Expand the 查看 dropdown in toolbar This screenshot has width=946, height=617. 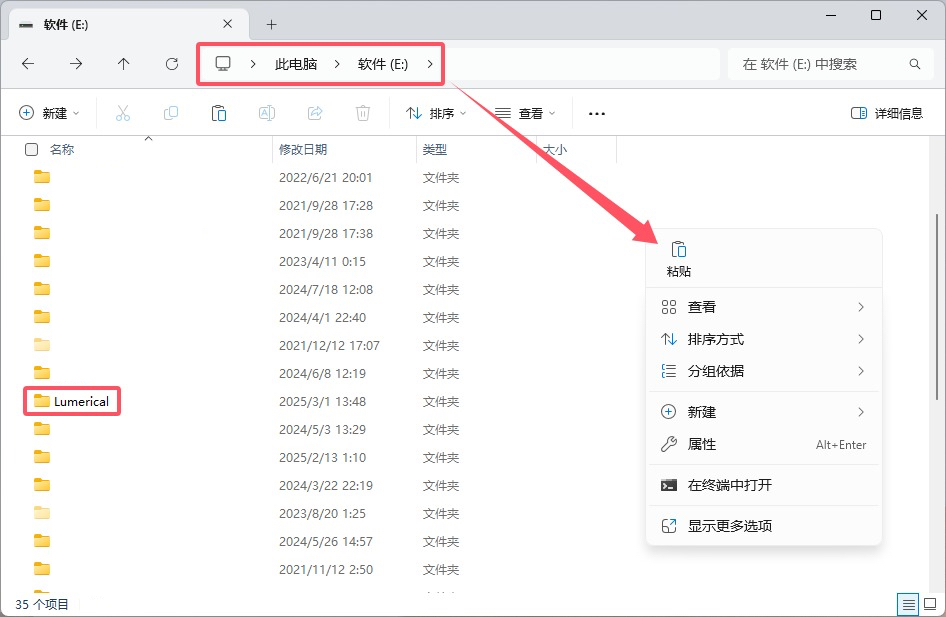pos(525,114)
